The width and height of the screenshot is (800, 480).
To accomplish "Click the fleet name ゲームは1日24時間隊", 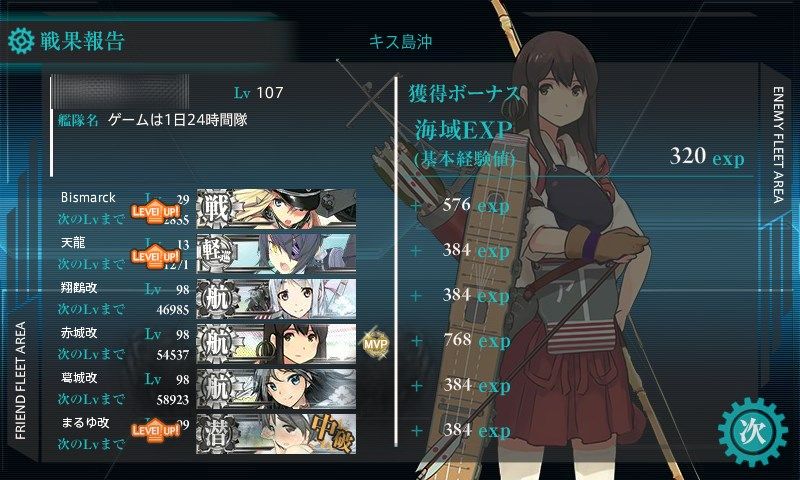I will [178, 120].
